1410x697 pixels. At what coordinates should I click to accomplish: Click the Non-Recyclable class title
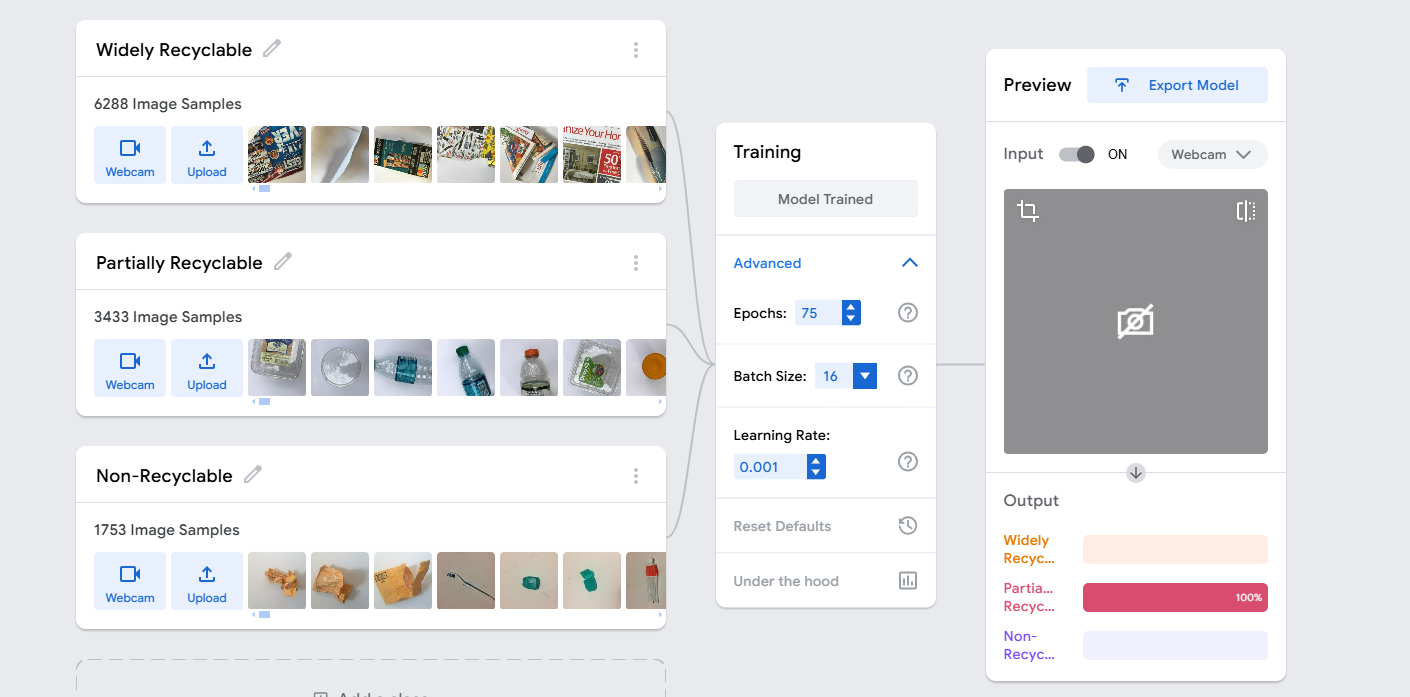pyautogui.click(x=164, y=476)
